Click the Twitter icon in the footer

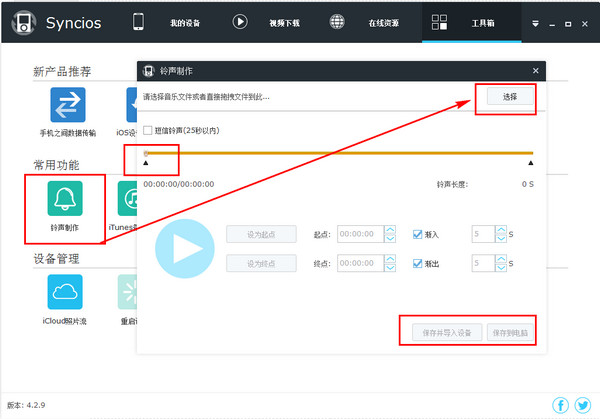pyautogui.click(x=582, y=405)
